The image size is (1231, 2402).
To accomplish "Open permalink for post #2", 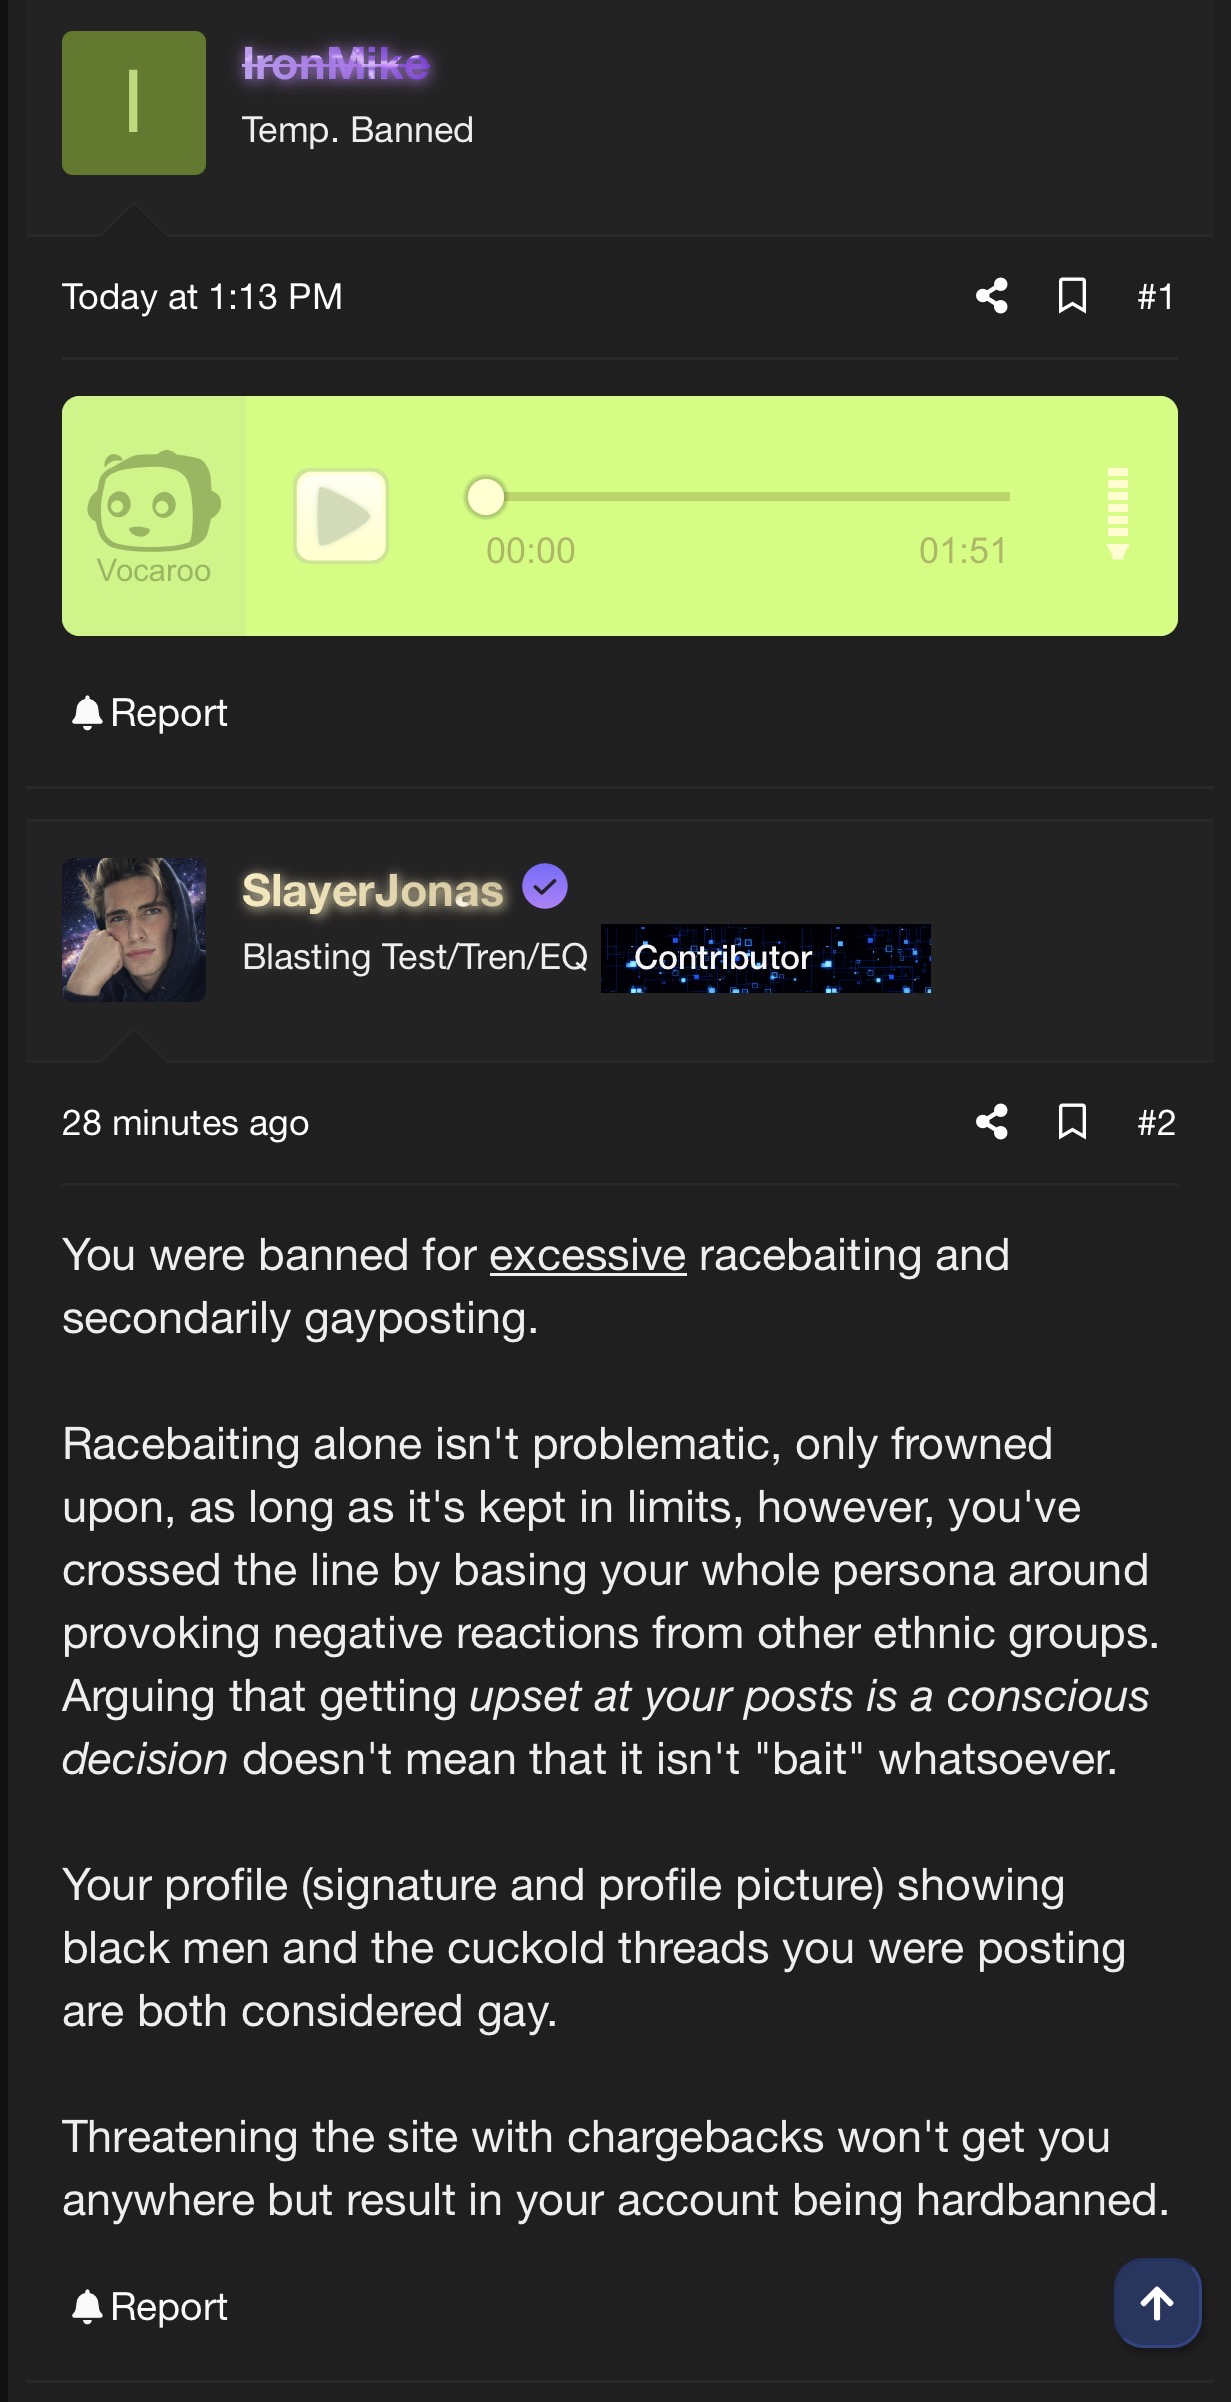I will (x=1156, y=1123).
